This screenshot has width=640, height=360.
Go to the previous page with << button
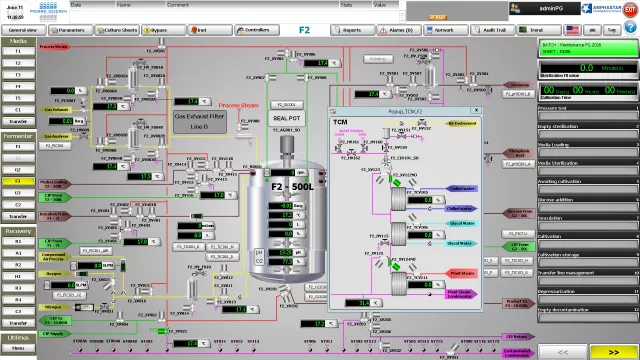coord(563,352)
